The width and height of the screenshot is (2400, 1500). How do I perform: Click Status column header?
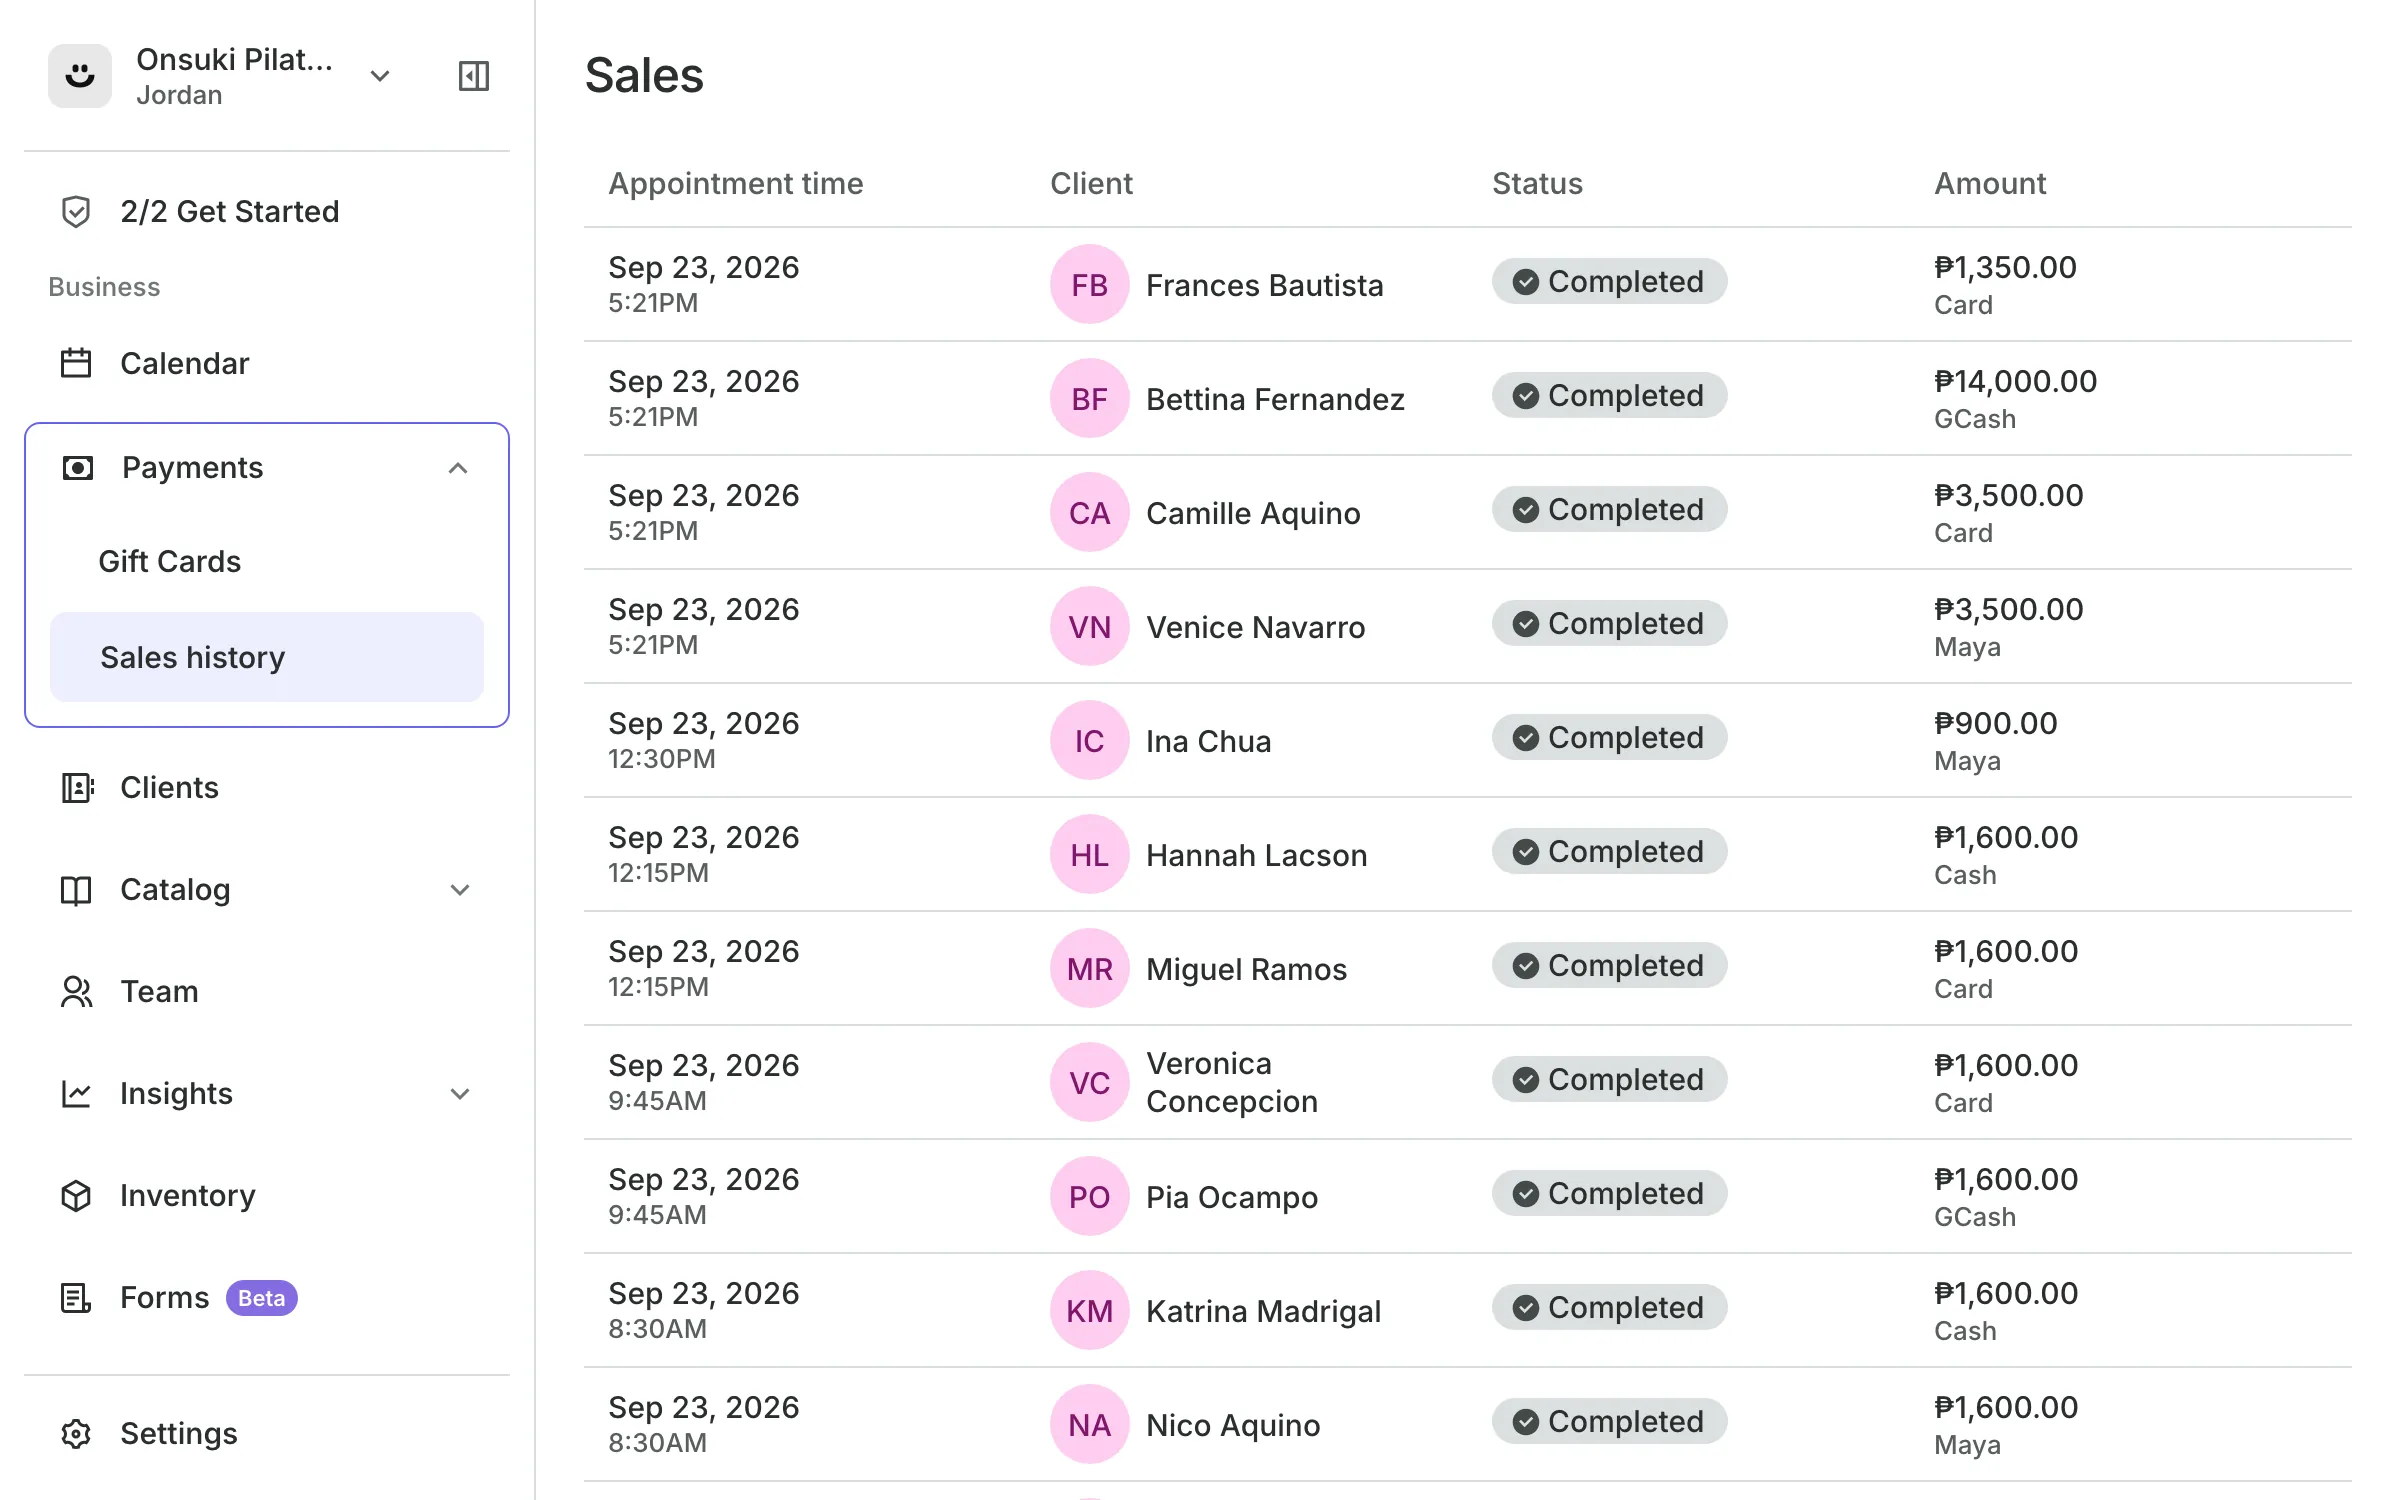click(x=1537, y=184)
